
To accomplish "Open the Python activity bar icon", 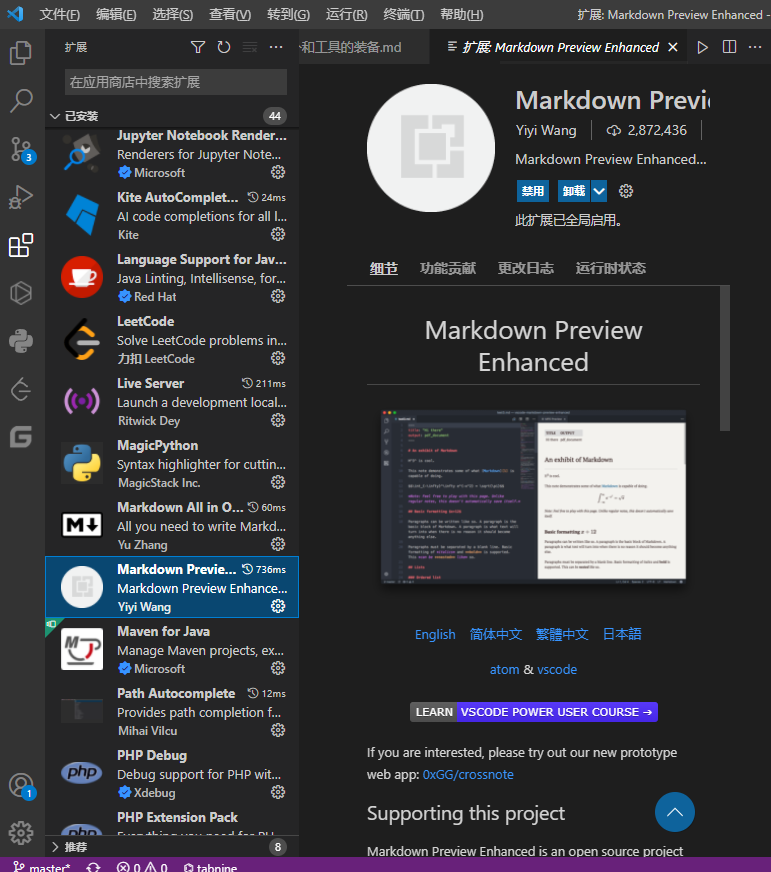I will 21,341.
